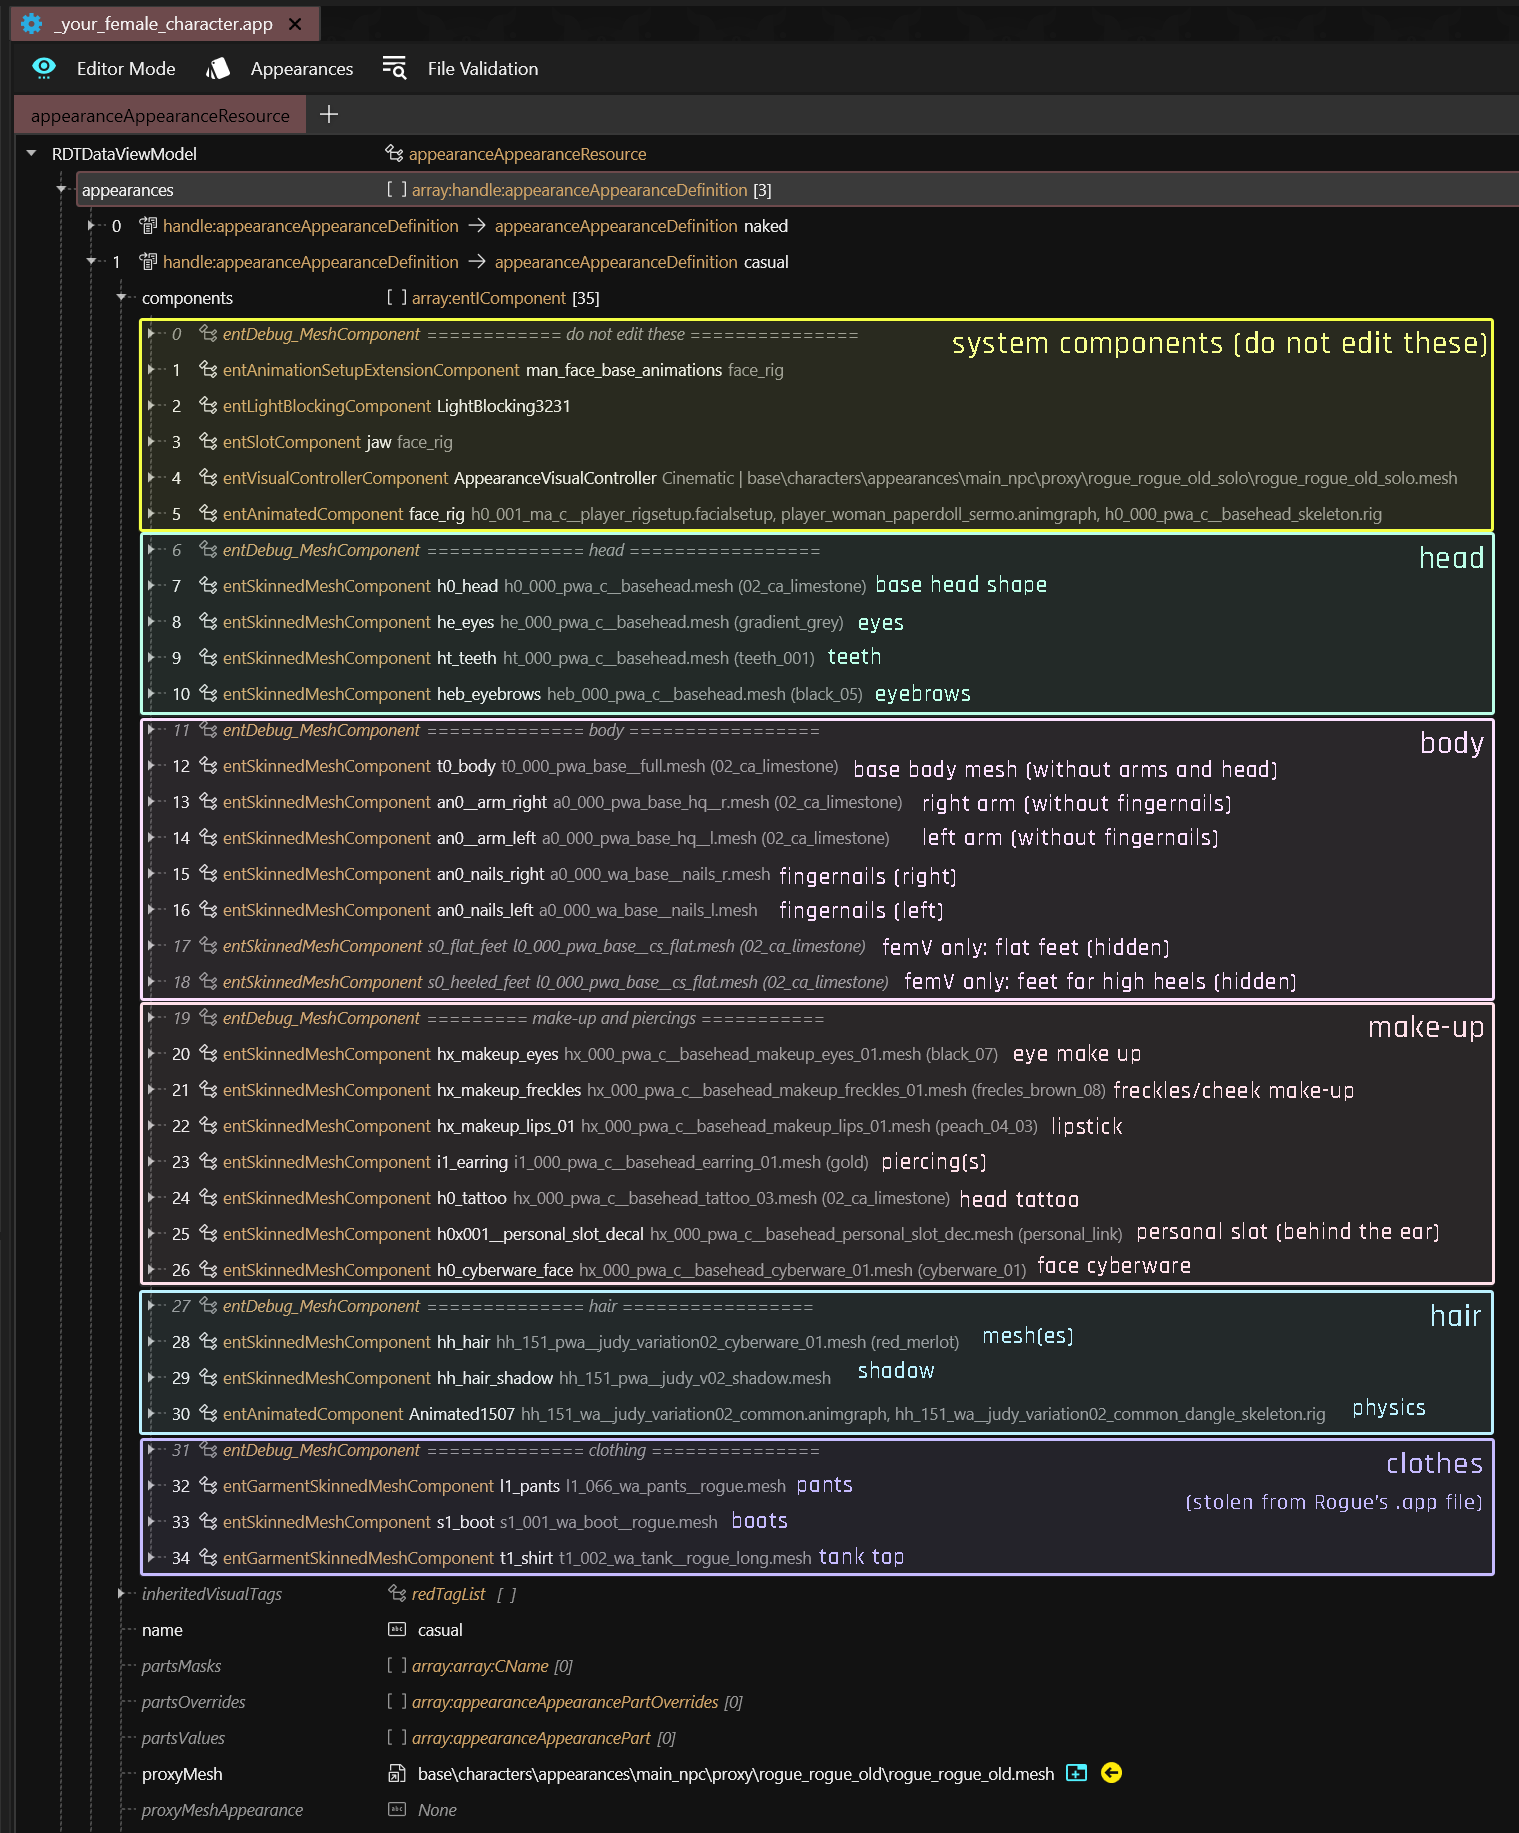Collapse the appearances array node
This screenshot has height=1833, width=1519.
coord(62,190)
